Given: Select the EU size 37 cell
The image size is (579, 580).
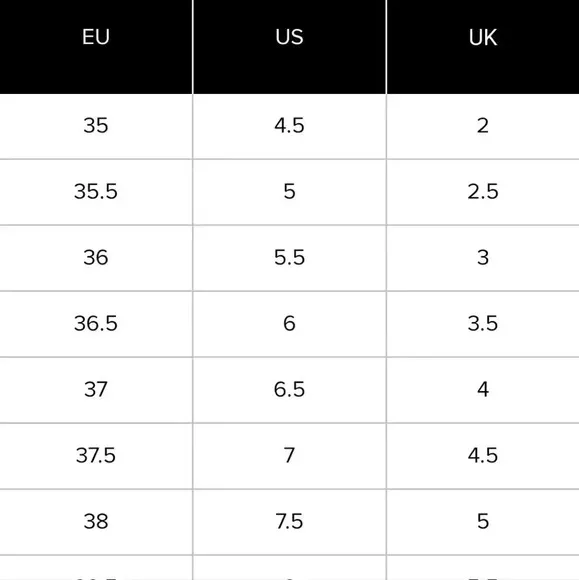Looking at the screenshot, I should click(x=96, y=390).
